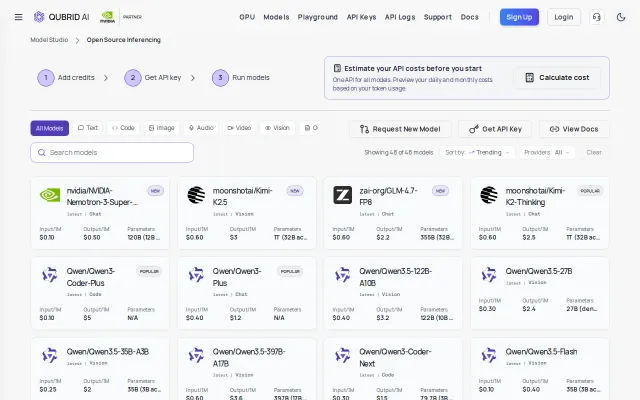The width and height of the screenshot is (640, 400).
Task: Click the Clear filters button
Action: click(x=594, y=152)
